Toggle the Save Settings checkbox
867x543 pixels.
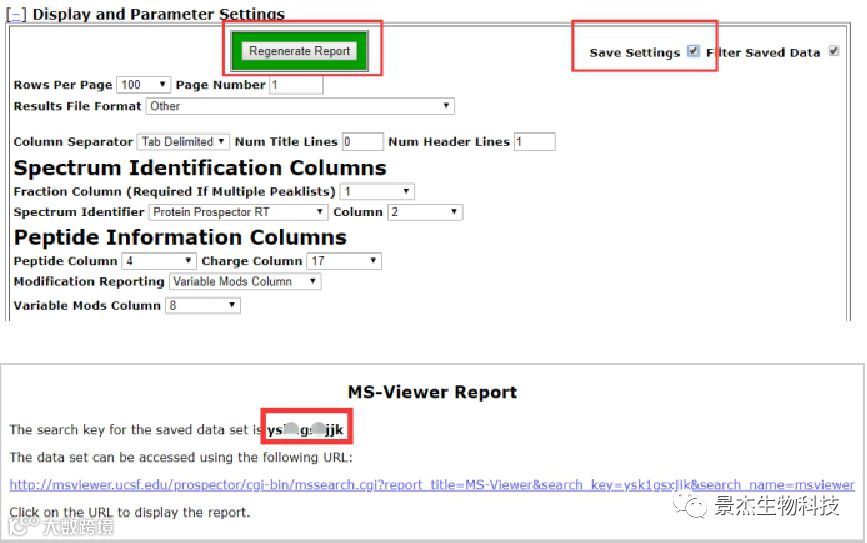point(693,51)
